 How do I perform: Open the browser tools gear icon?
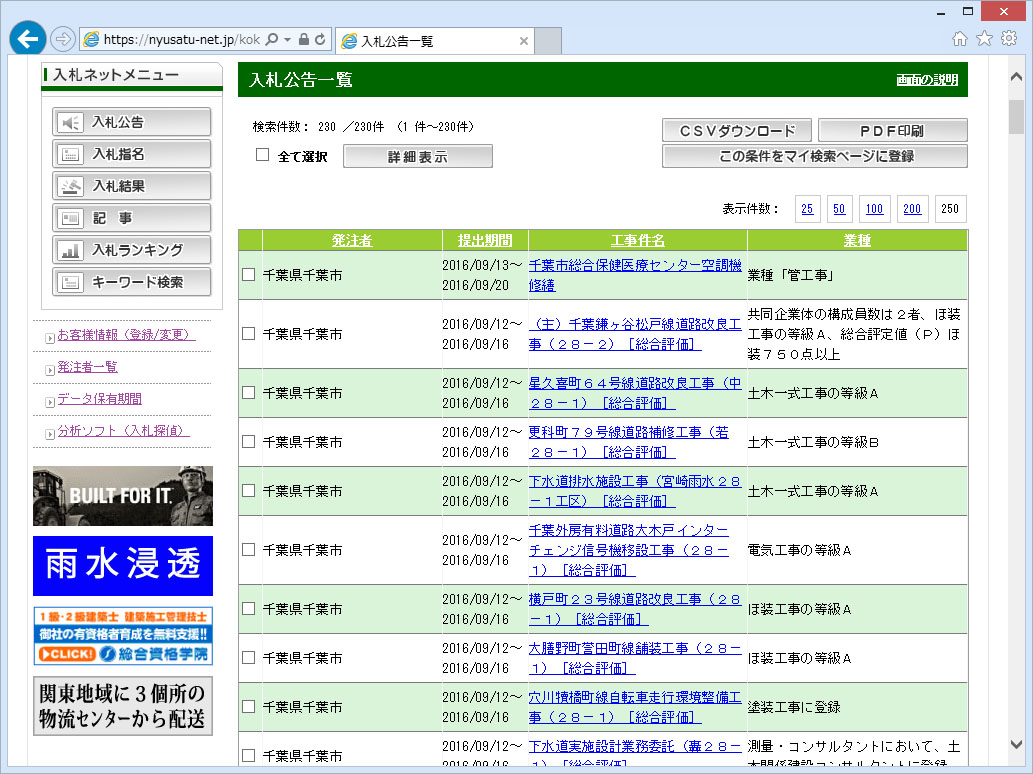pyautogui.click(x=1008, y=39)
